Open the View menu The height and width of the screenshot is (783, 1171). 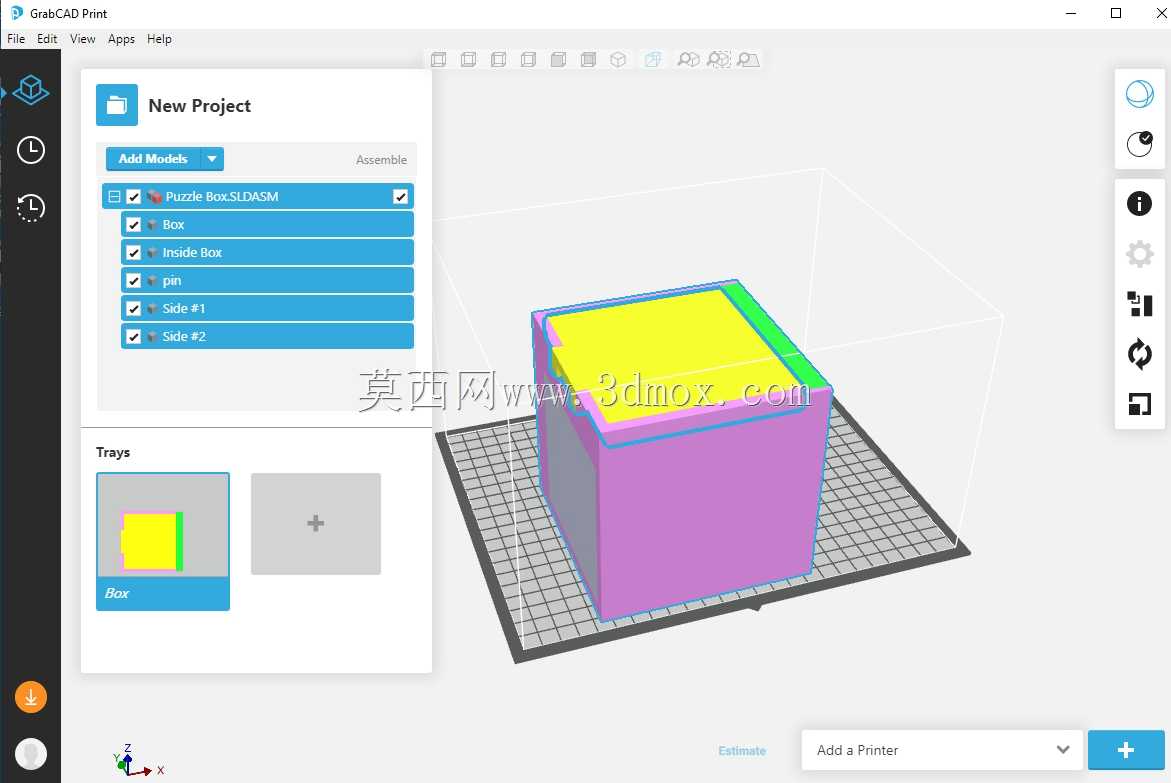coord(82,39)
